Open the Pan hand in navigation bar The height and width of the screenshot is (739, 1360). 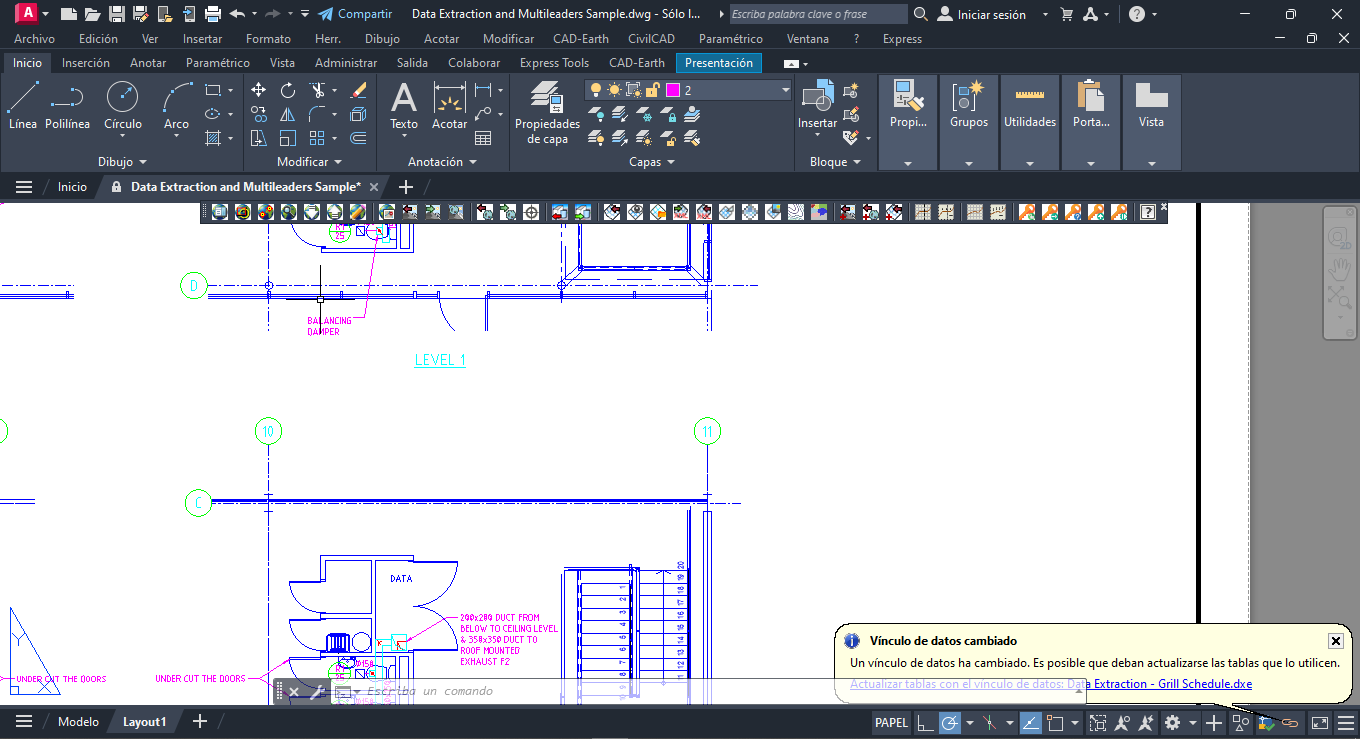tap(1339, 268)
